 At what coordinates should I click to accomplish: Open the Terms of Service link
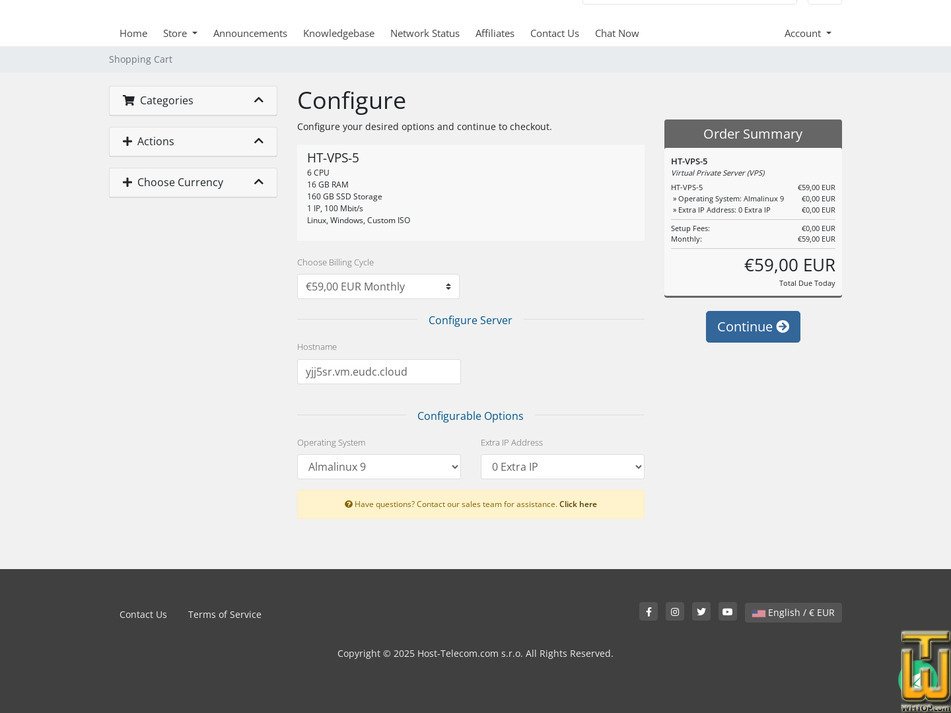[224, 614]
